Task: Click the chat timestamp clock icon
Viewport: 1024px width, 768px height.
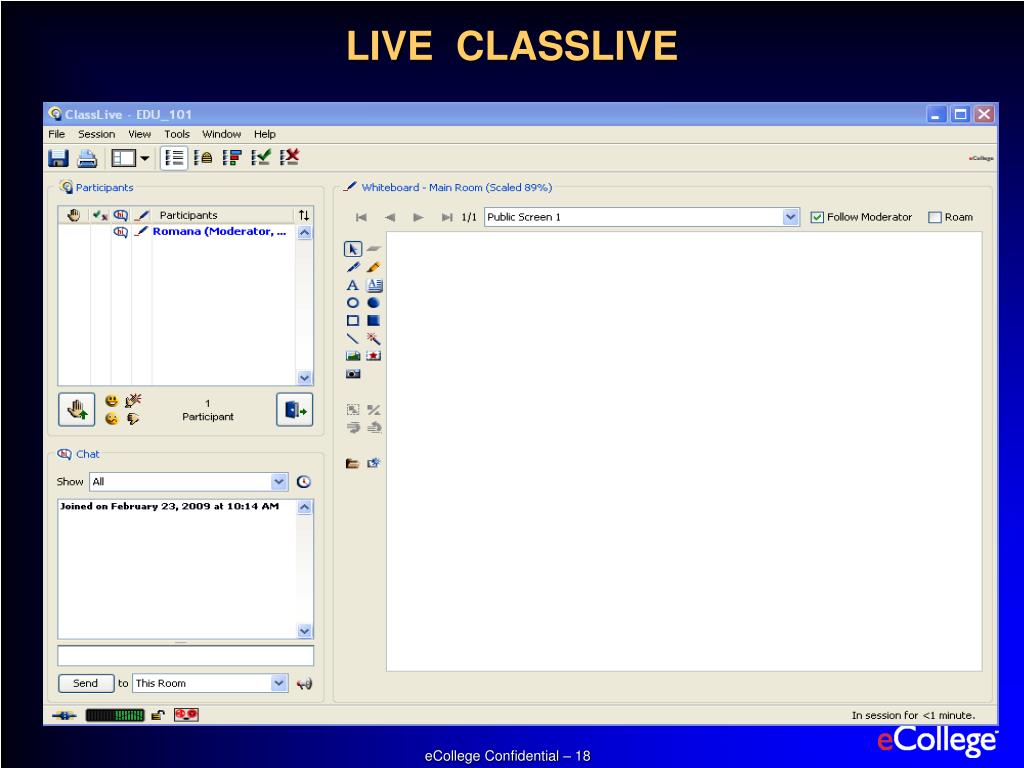Action: tap(304, 481)
